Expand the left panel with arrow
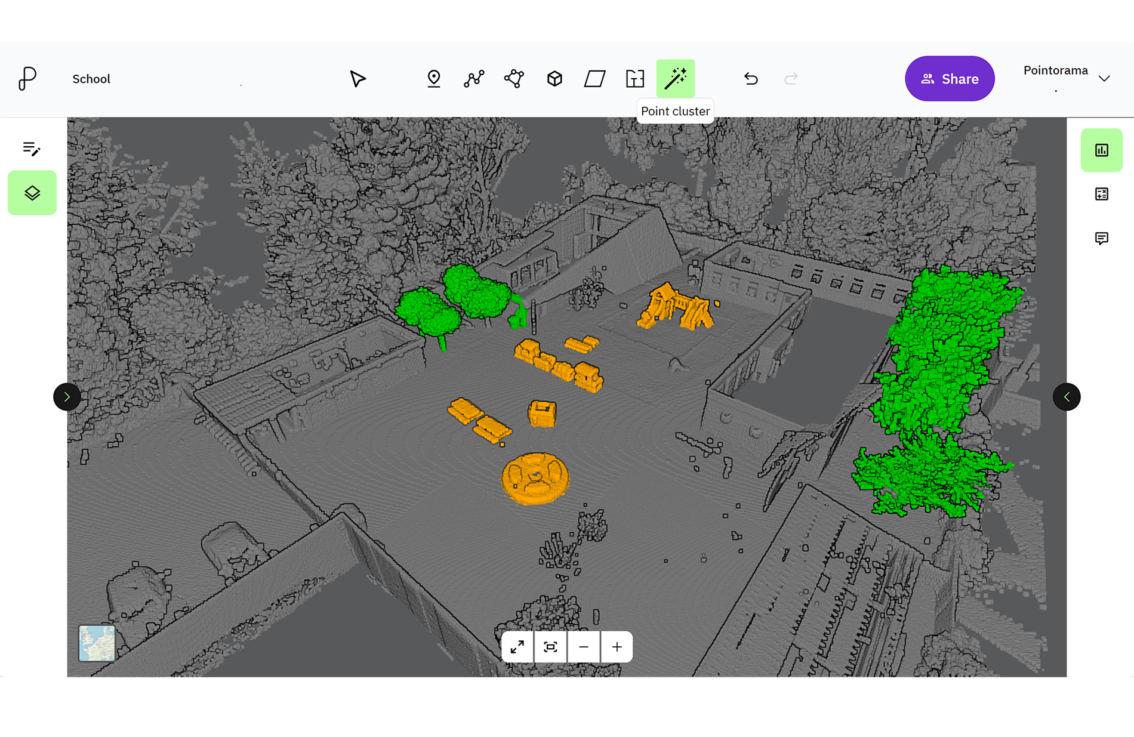Viewport: 1134px width, 737px height. point(67,397)
